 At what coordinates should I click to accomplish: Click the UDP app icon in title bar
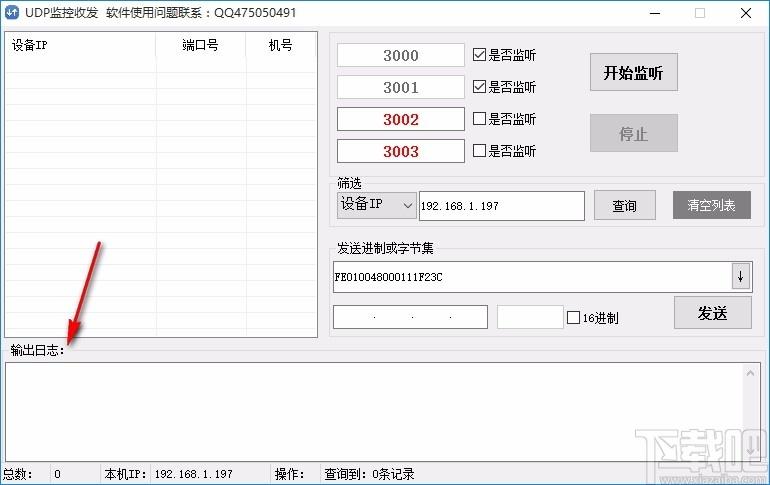coord(12,13)
